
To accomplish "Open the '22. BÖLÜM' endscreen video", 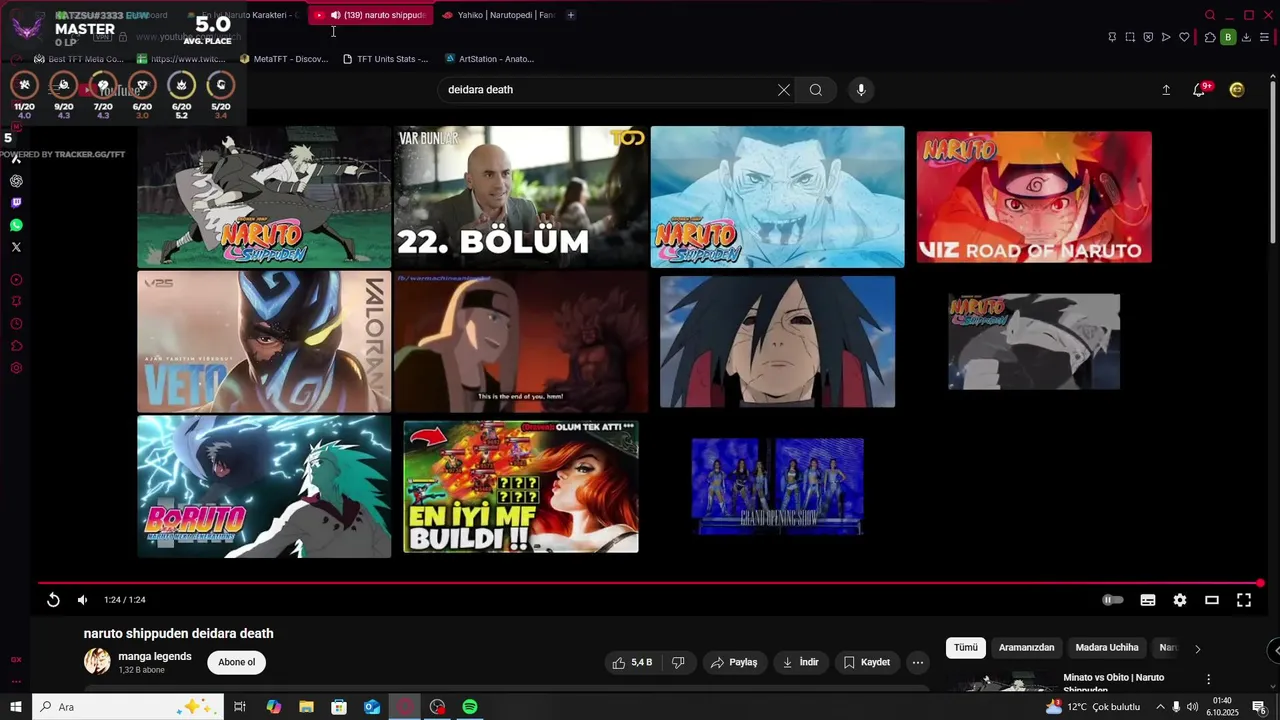I will point(520,197).
